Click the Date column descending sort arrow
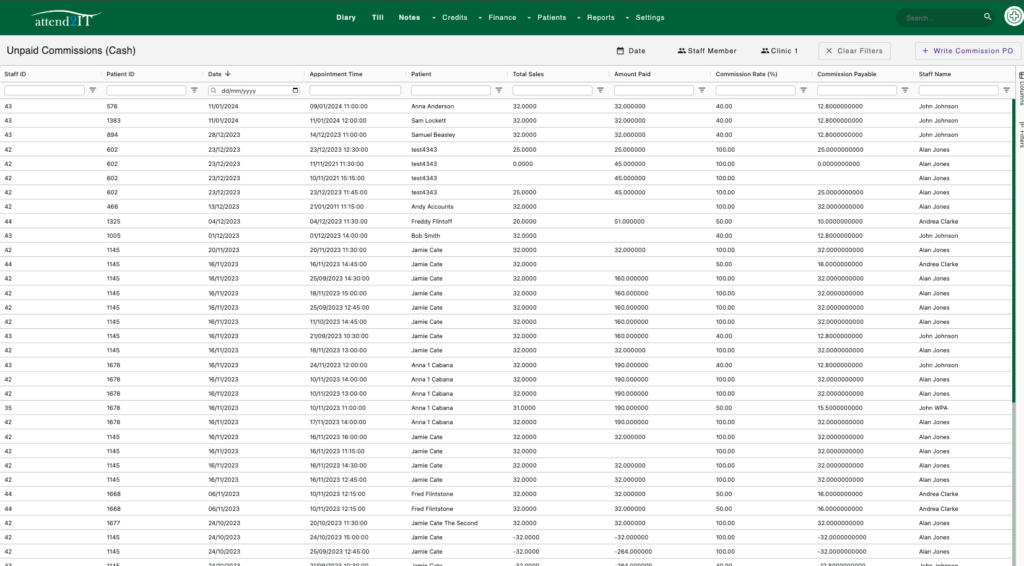 point(228,74)
